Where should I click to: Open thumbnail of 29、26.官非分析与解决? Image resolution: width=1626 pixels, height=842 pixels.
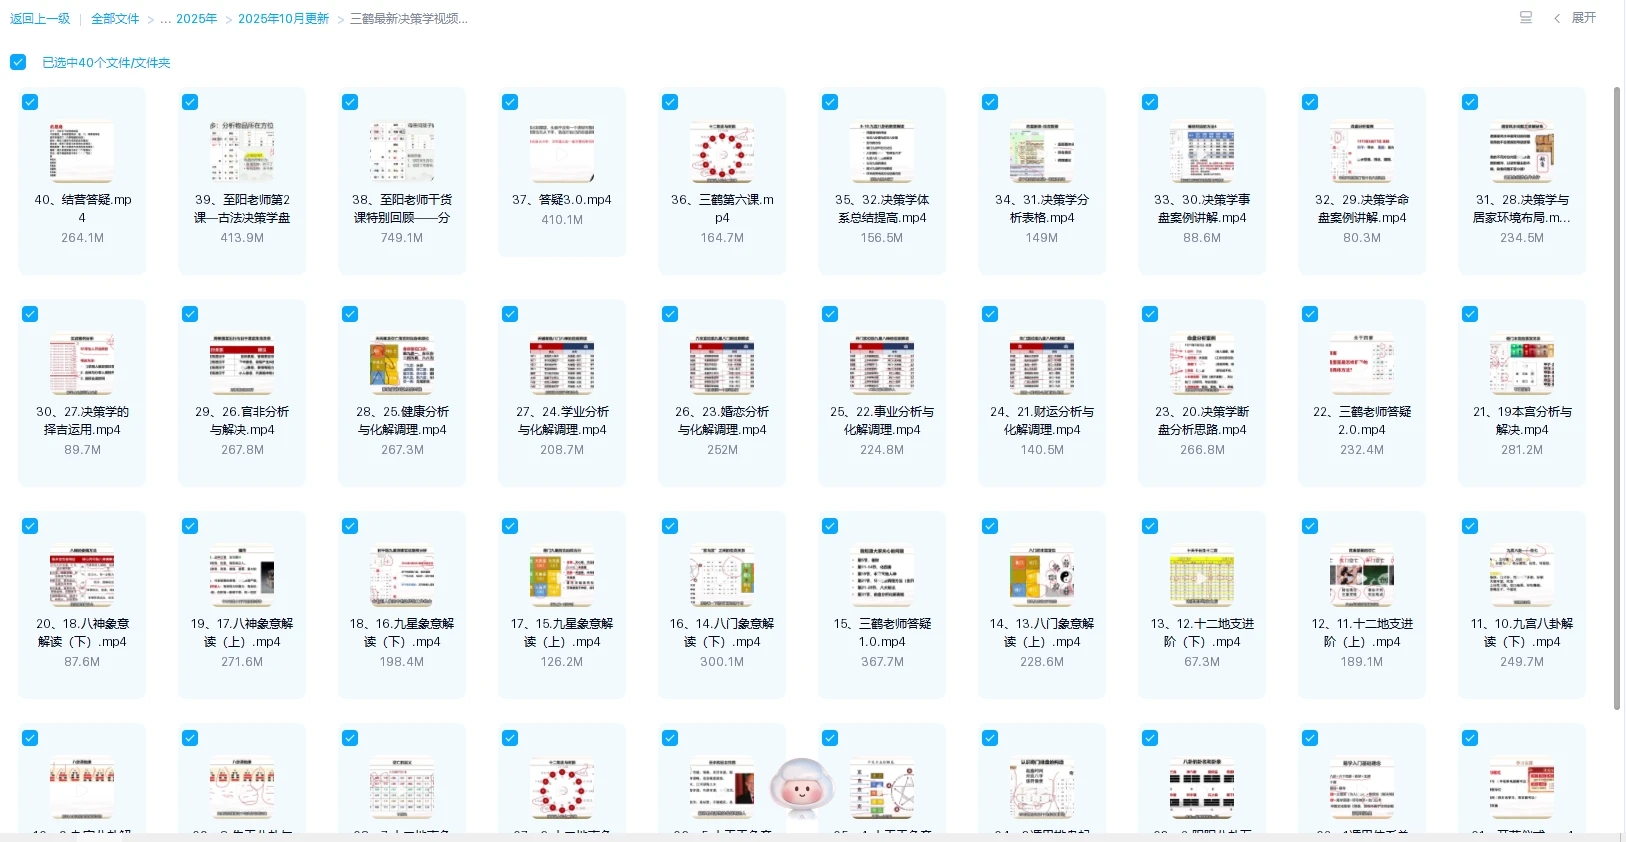coord(242,365)
